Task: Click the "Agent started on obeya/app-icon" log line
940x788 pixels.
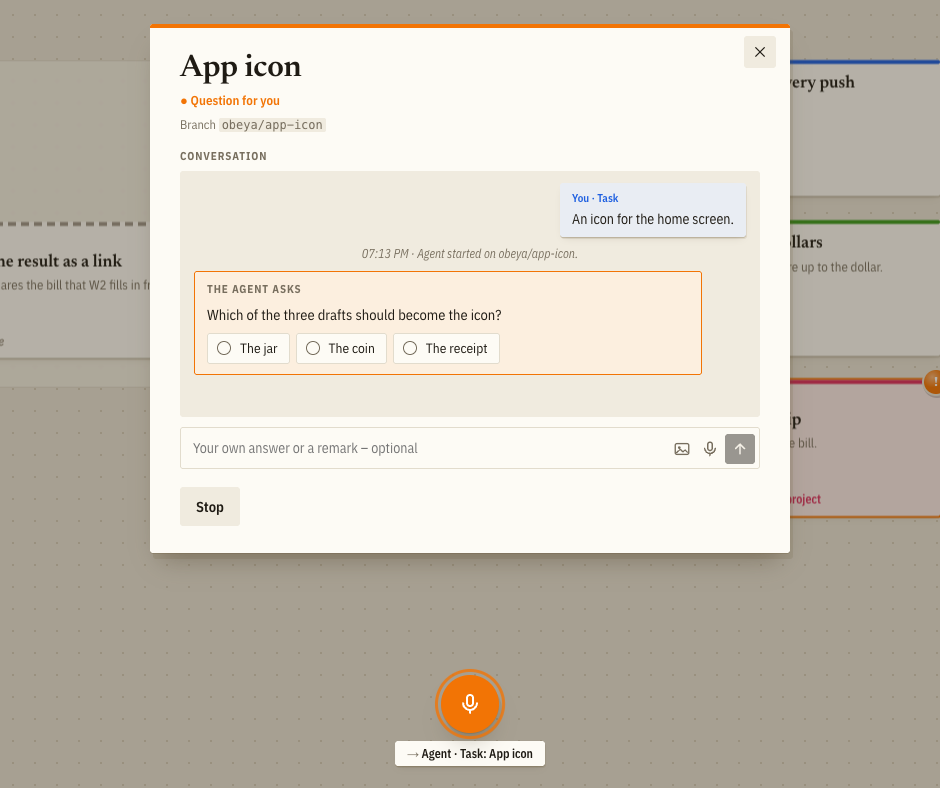Action: coord(469,254)
